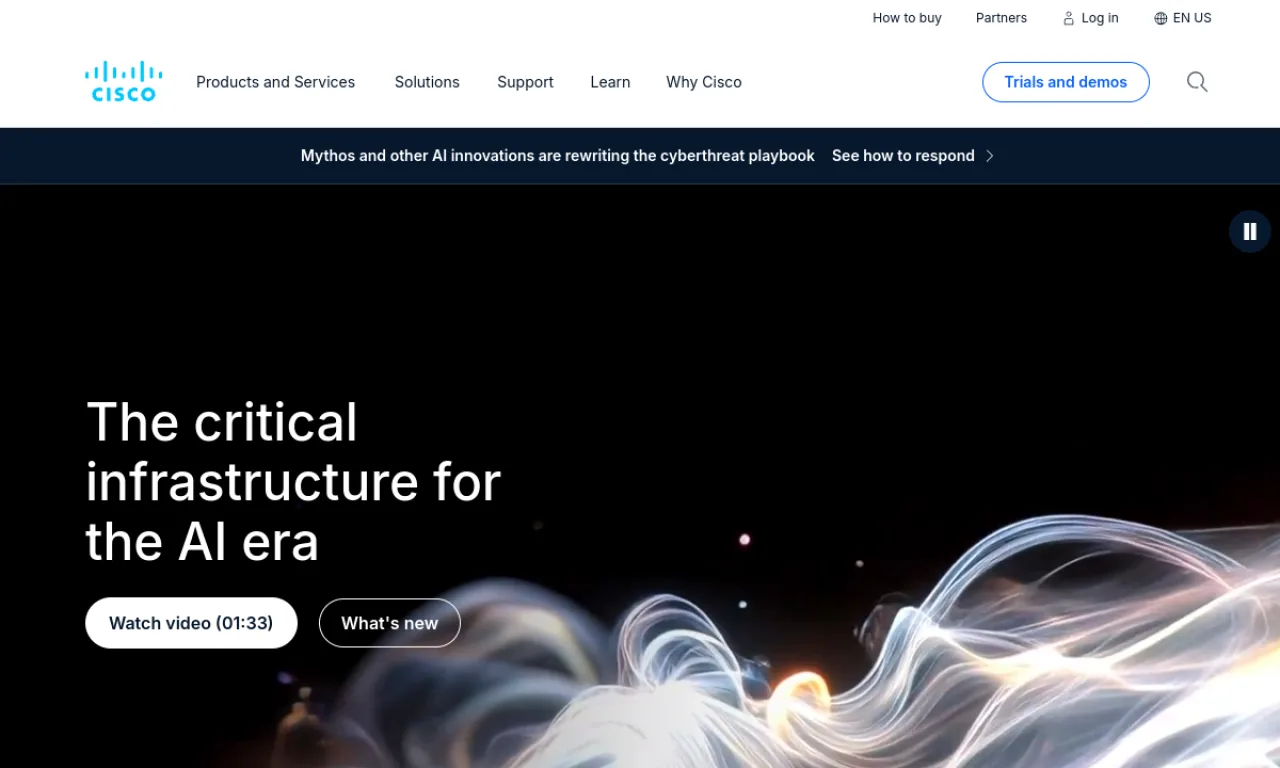
Task: Open the Cisco logo homepage
Action: click(124, 82)
